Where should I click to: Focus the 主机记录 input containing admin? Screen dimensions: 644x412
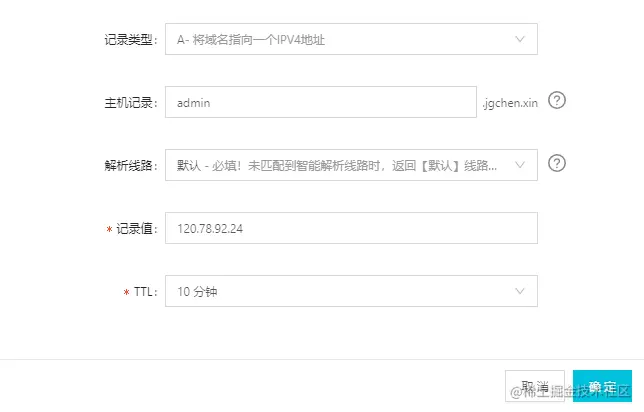pyautogui.click(x=321, y=102)
